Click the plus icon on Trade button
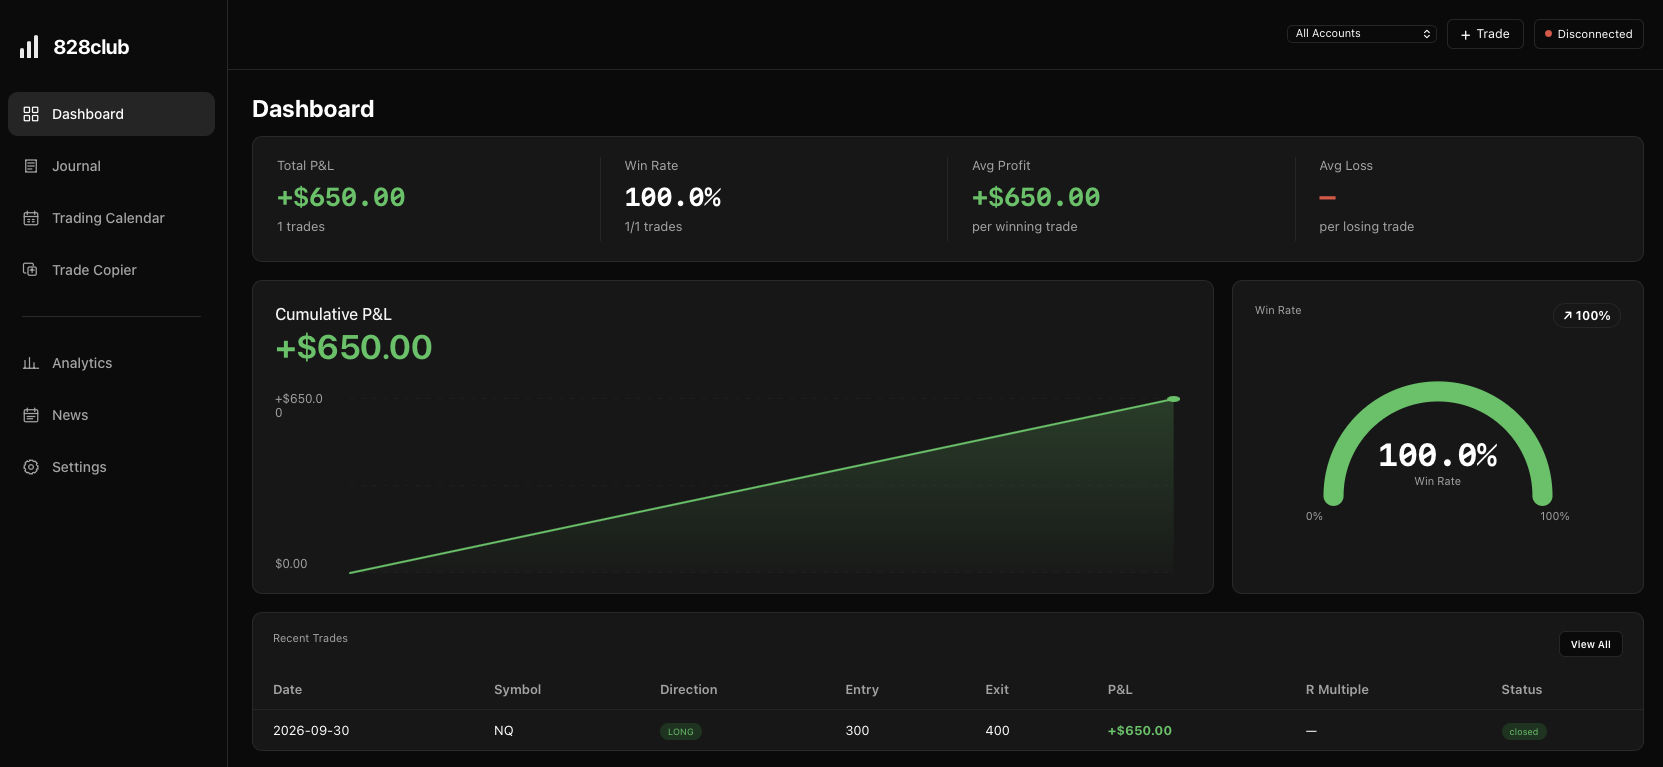The image size is (1663, 767). coord(1466,34)
